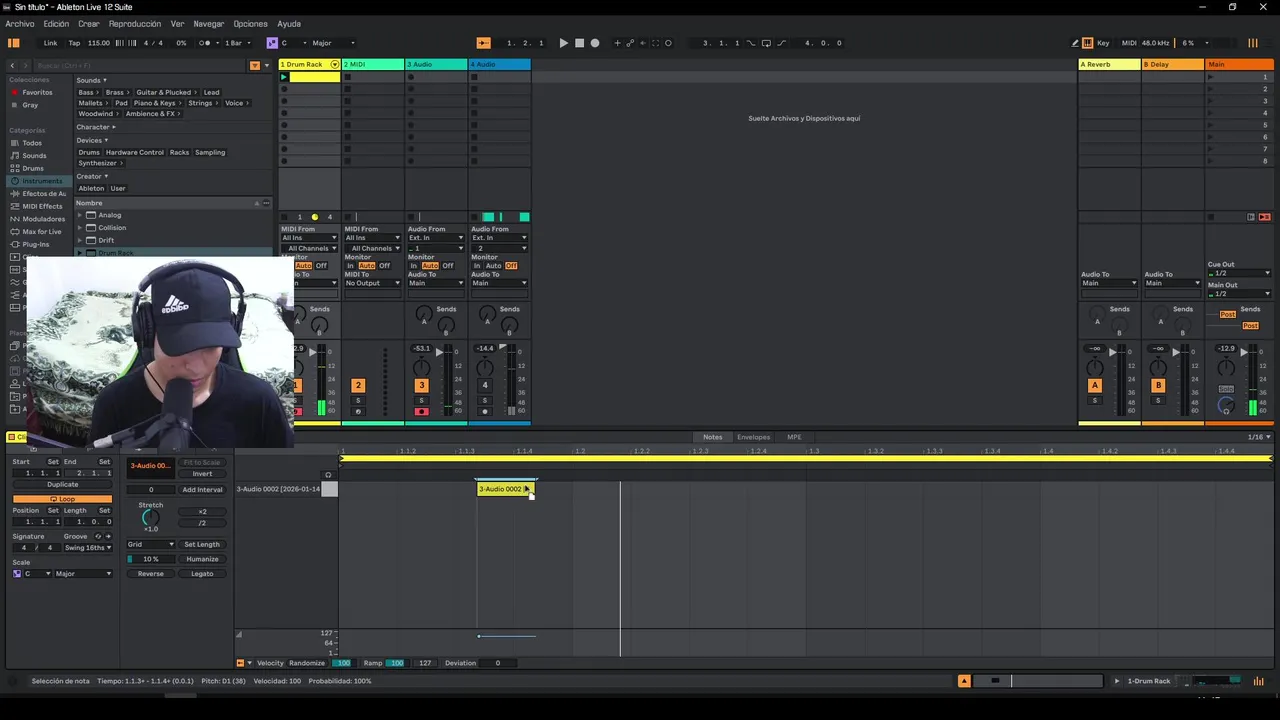Click the Hot-Swap Groove icon
This screenshot has width=1280, height=720.
point(98,536)
